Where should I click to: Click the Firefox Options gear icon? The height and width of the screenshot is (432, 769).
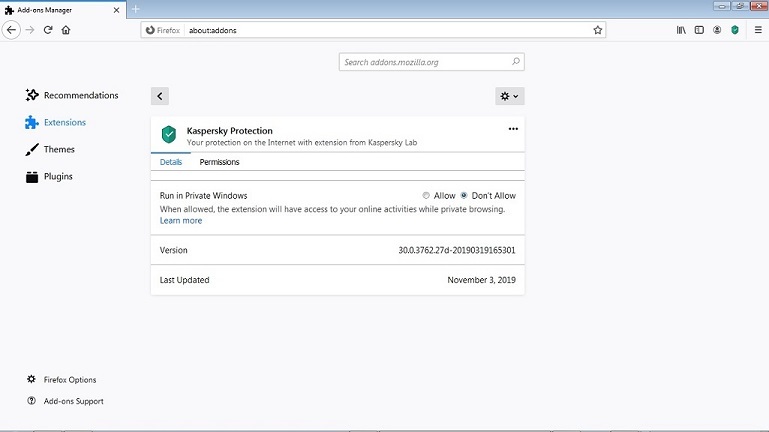click(x=31, y=379)
